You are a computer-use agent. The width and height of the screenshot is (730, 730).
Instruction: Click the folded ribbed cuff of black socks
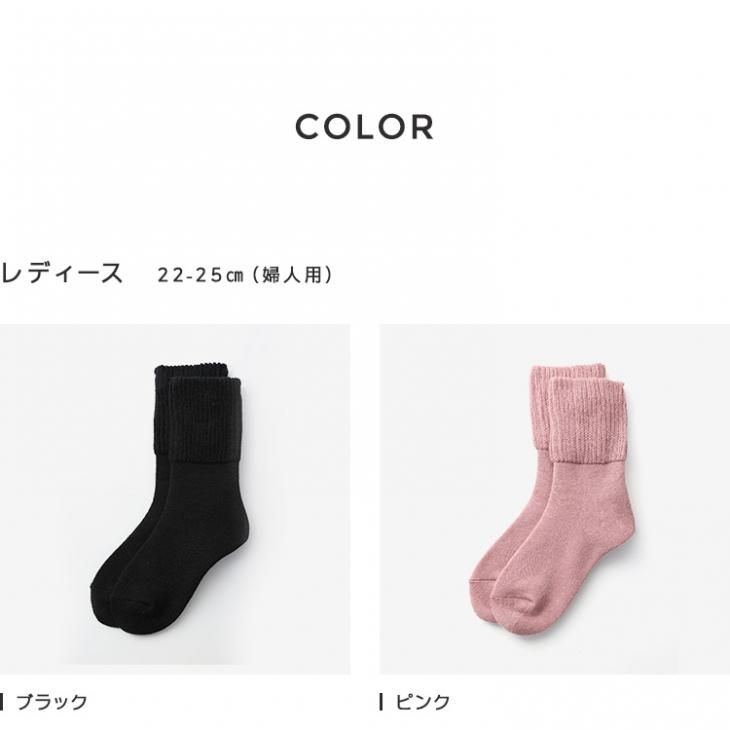[x=205, y=419]
